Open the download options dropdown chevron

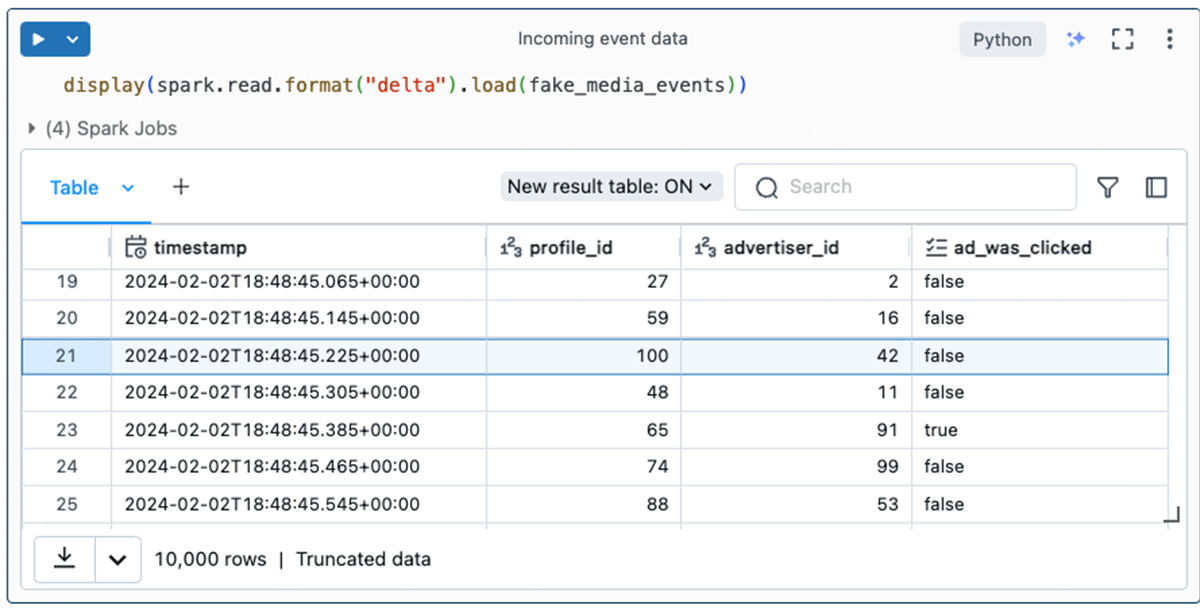[x=118, y=560]
